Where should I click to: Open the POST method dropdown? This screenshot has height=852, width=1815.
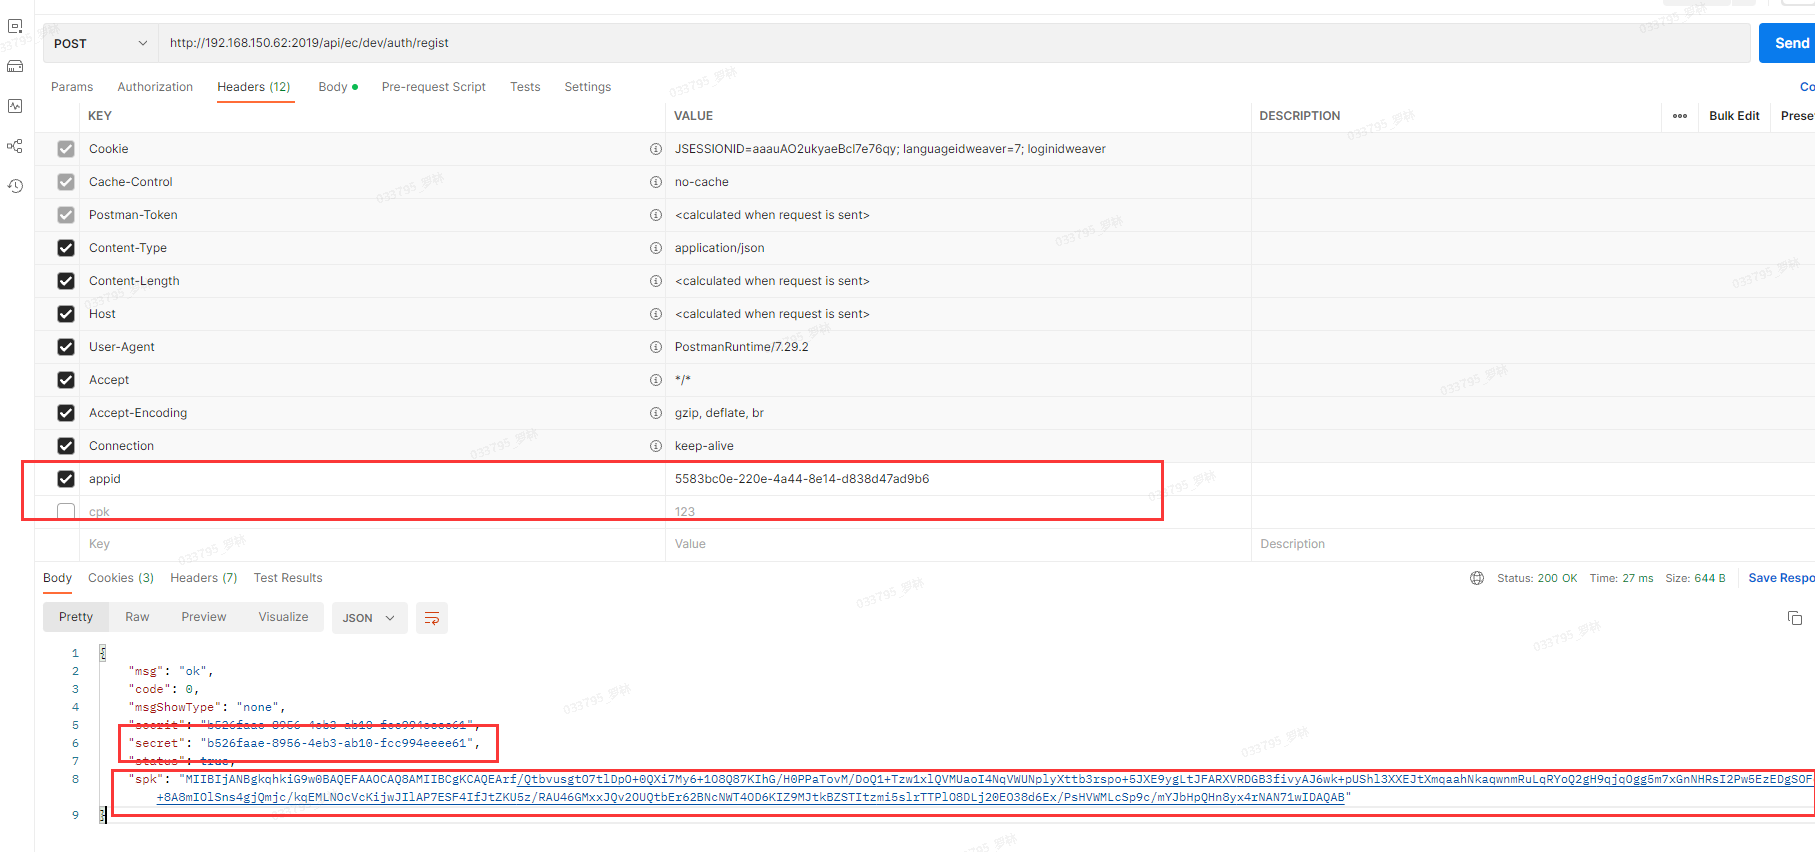[x=100, y=43]
